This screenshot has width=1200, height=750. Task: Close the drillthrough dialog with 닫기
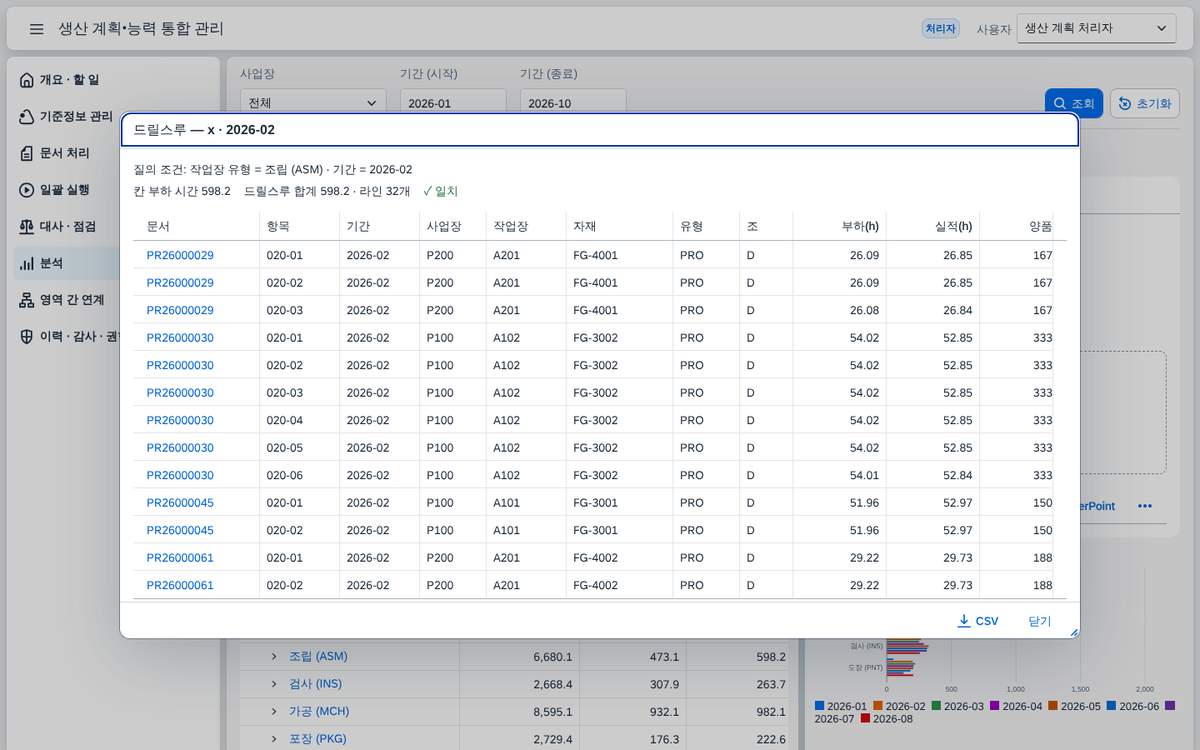tap(1040, 621)
